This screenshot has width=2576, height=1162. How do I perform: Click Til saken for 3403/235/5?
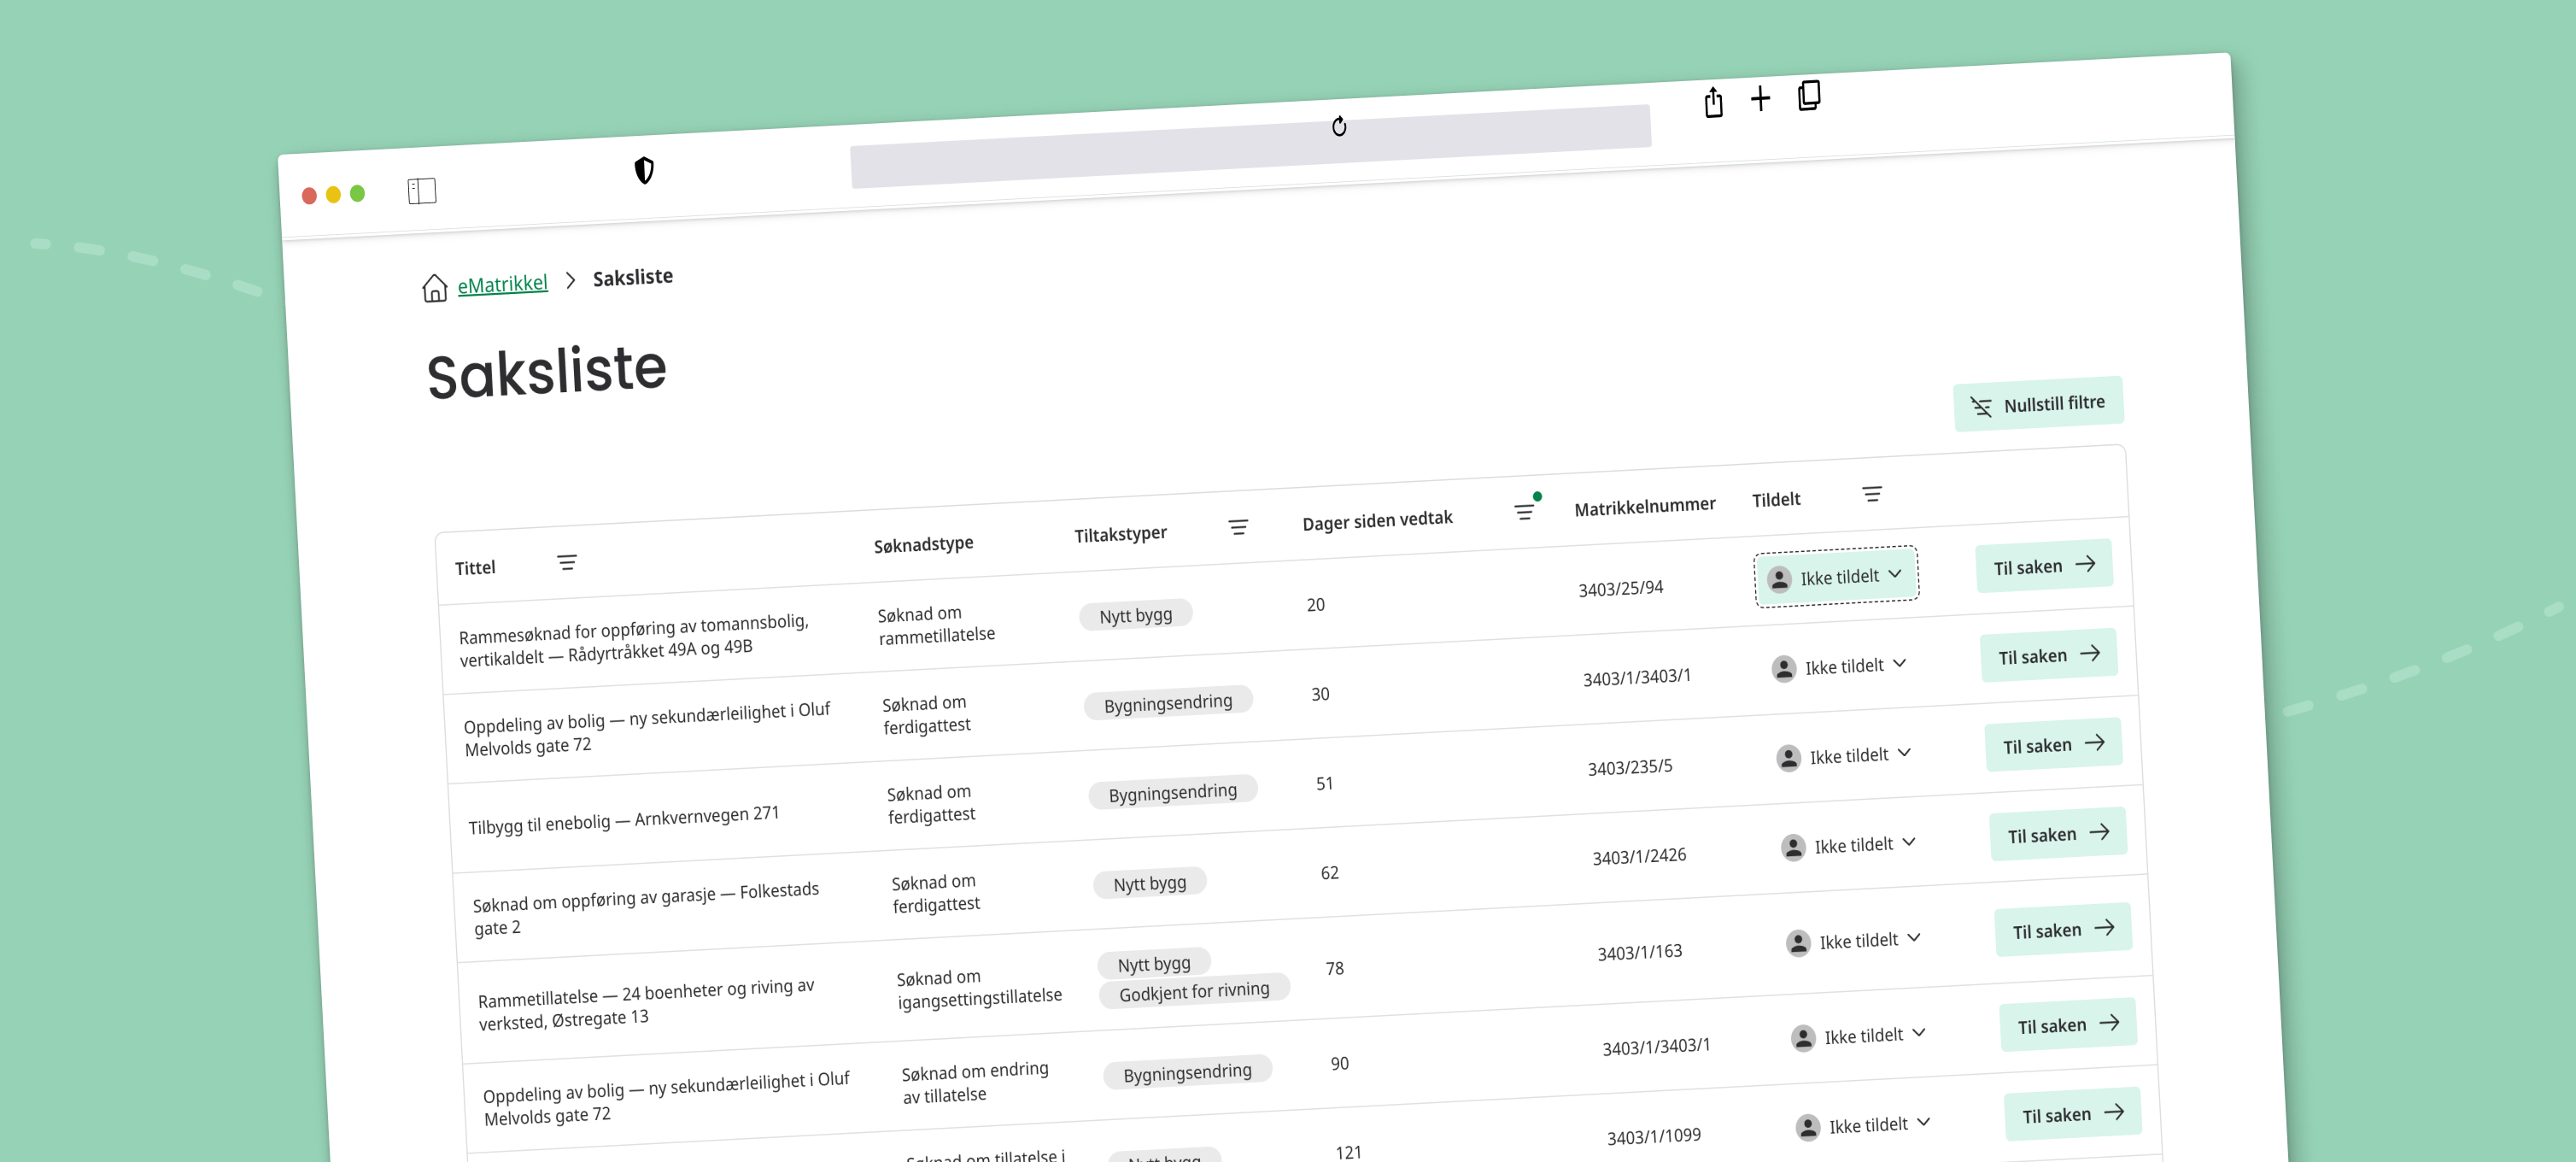[2054, 745]
